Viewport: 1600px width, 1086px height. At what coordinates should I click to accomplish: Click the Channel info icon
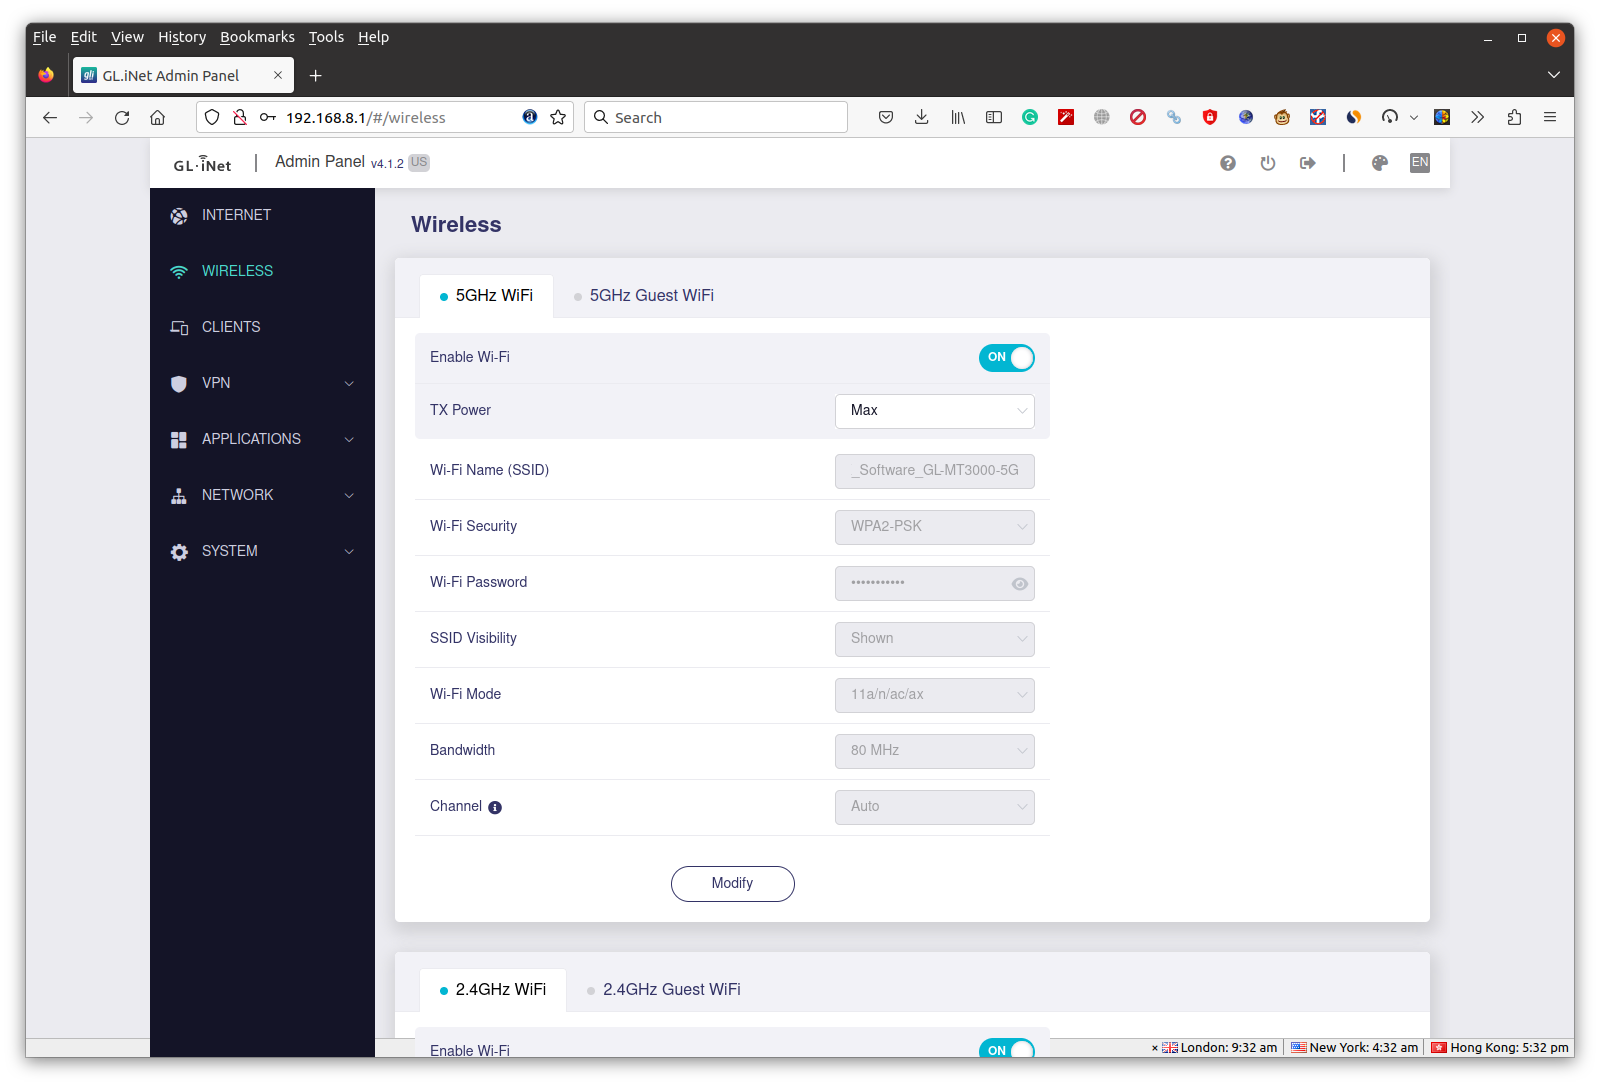click(495, 807)
